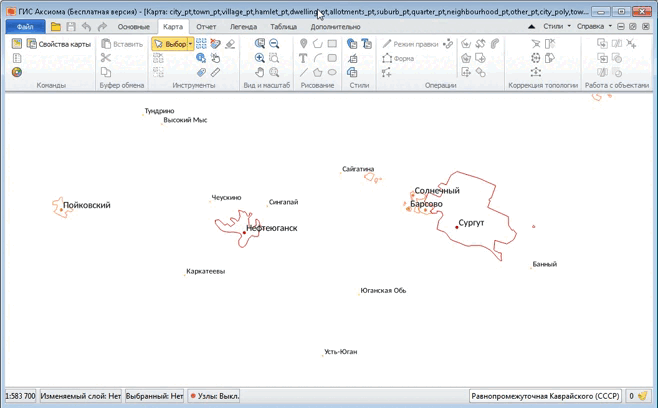The image size is (658, 408).
Task: Click the paperclip icon in Операции
Action: tap(495, 44)
